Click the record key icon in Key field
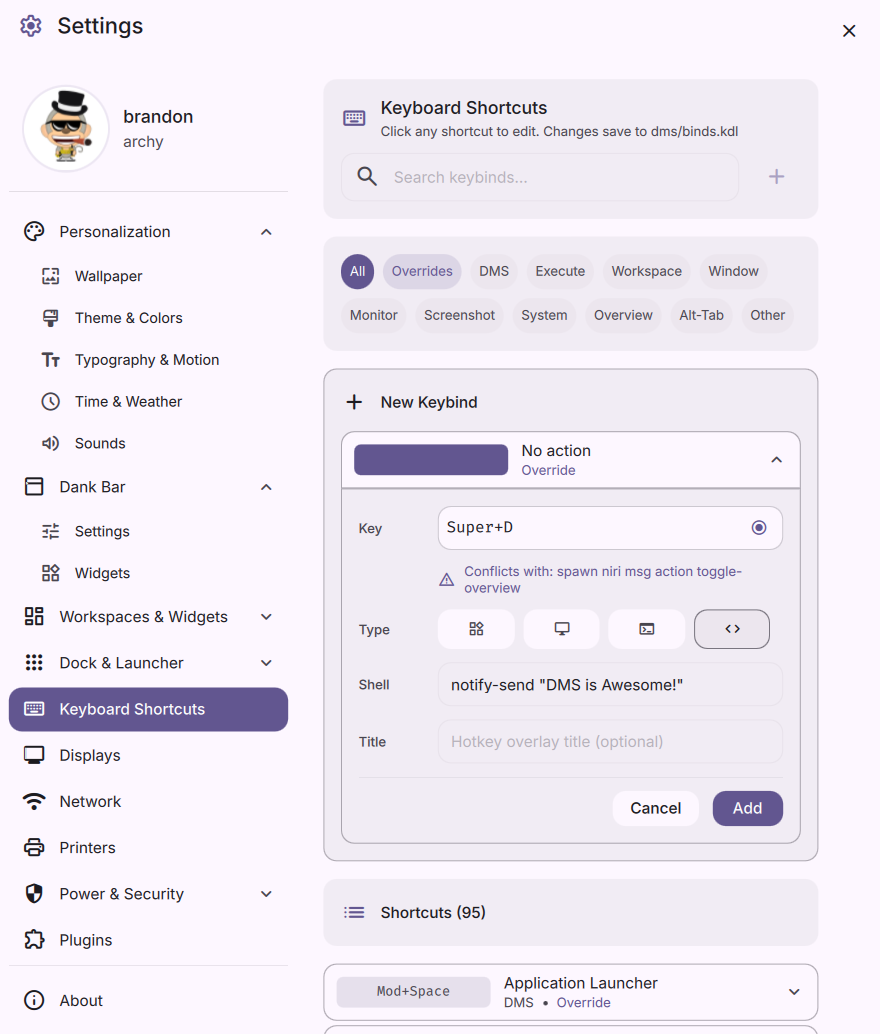 click(759, 528)
